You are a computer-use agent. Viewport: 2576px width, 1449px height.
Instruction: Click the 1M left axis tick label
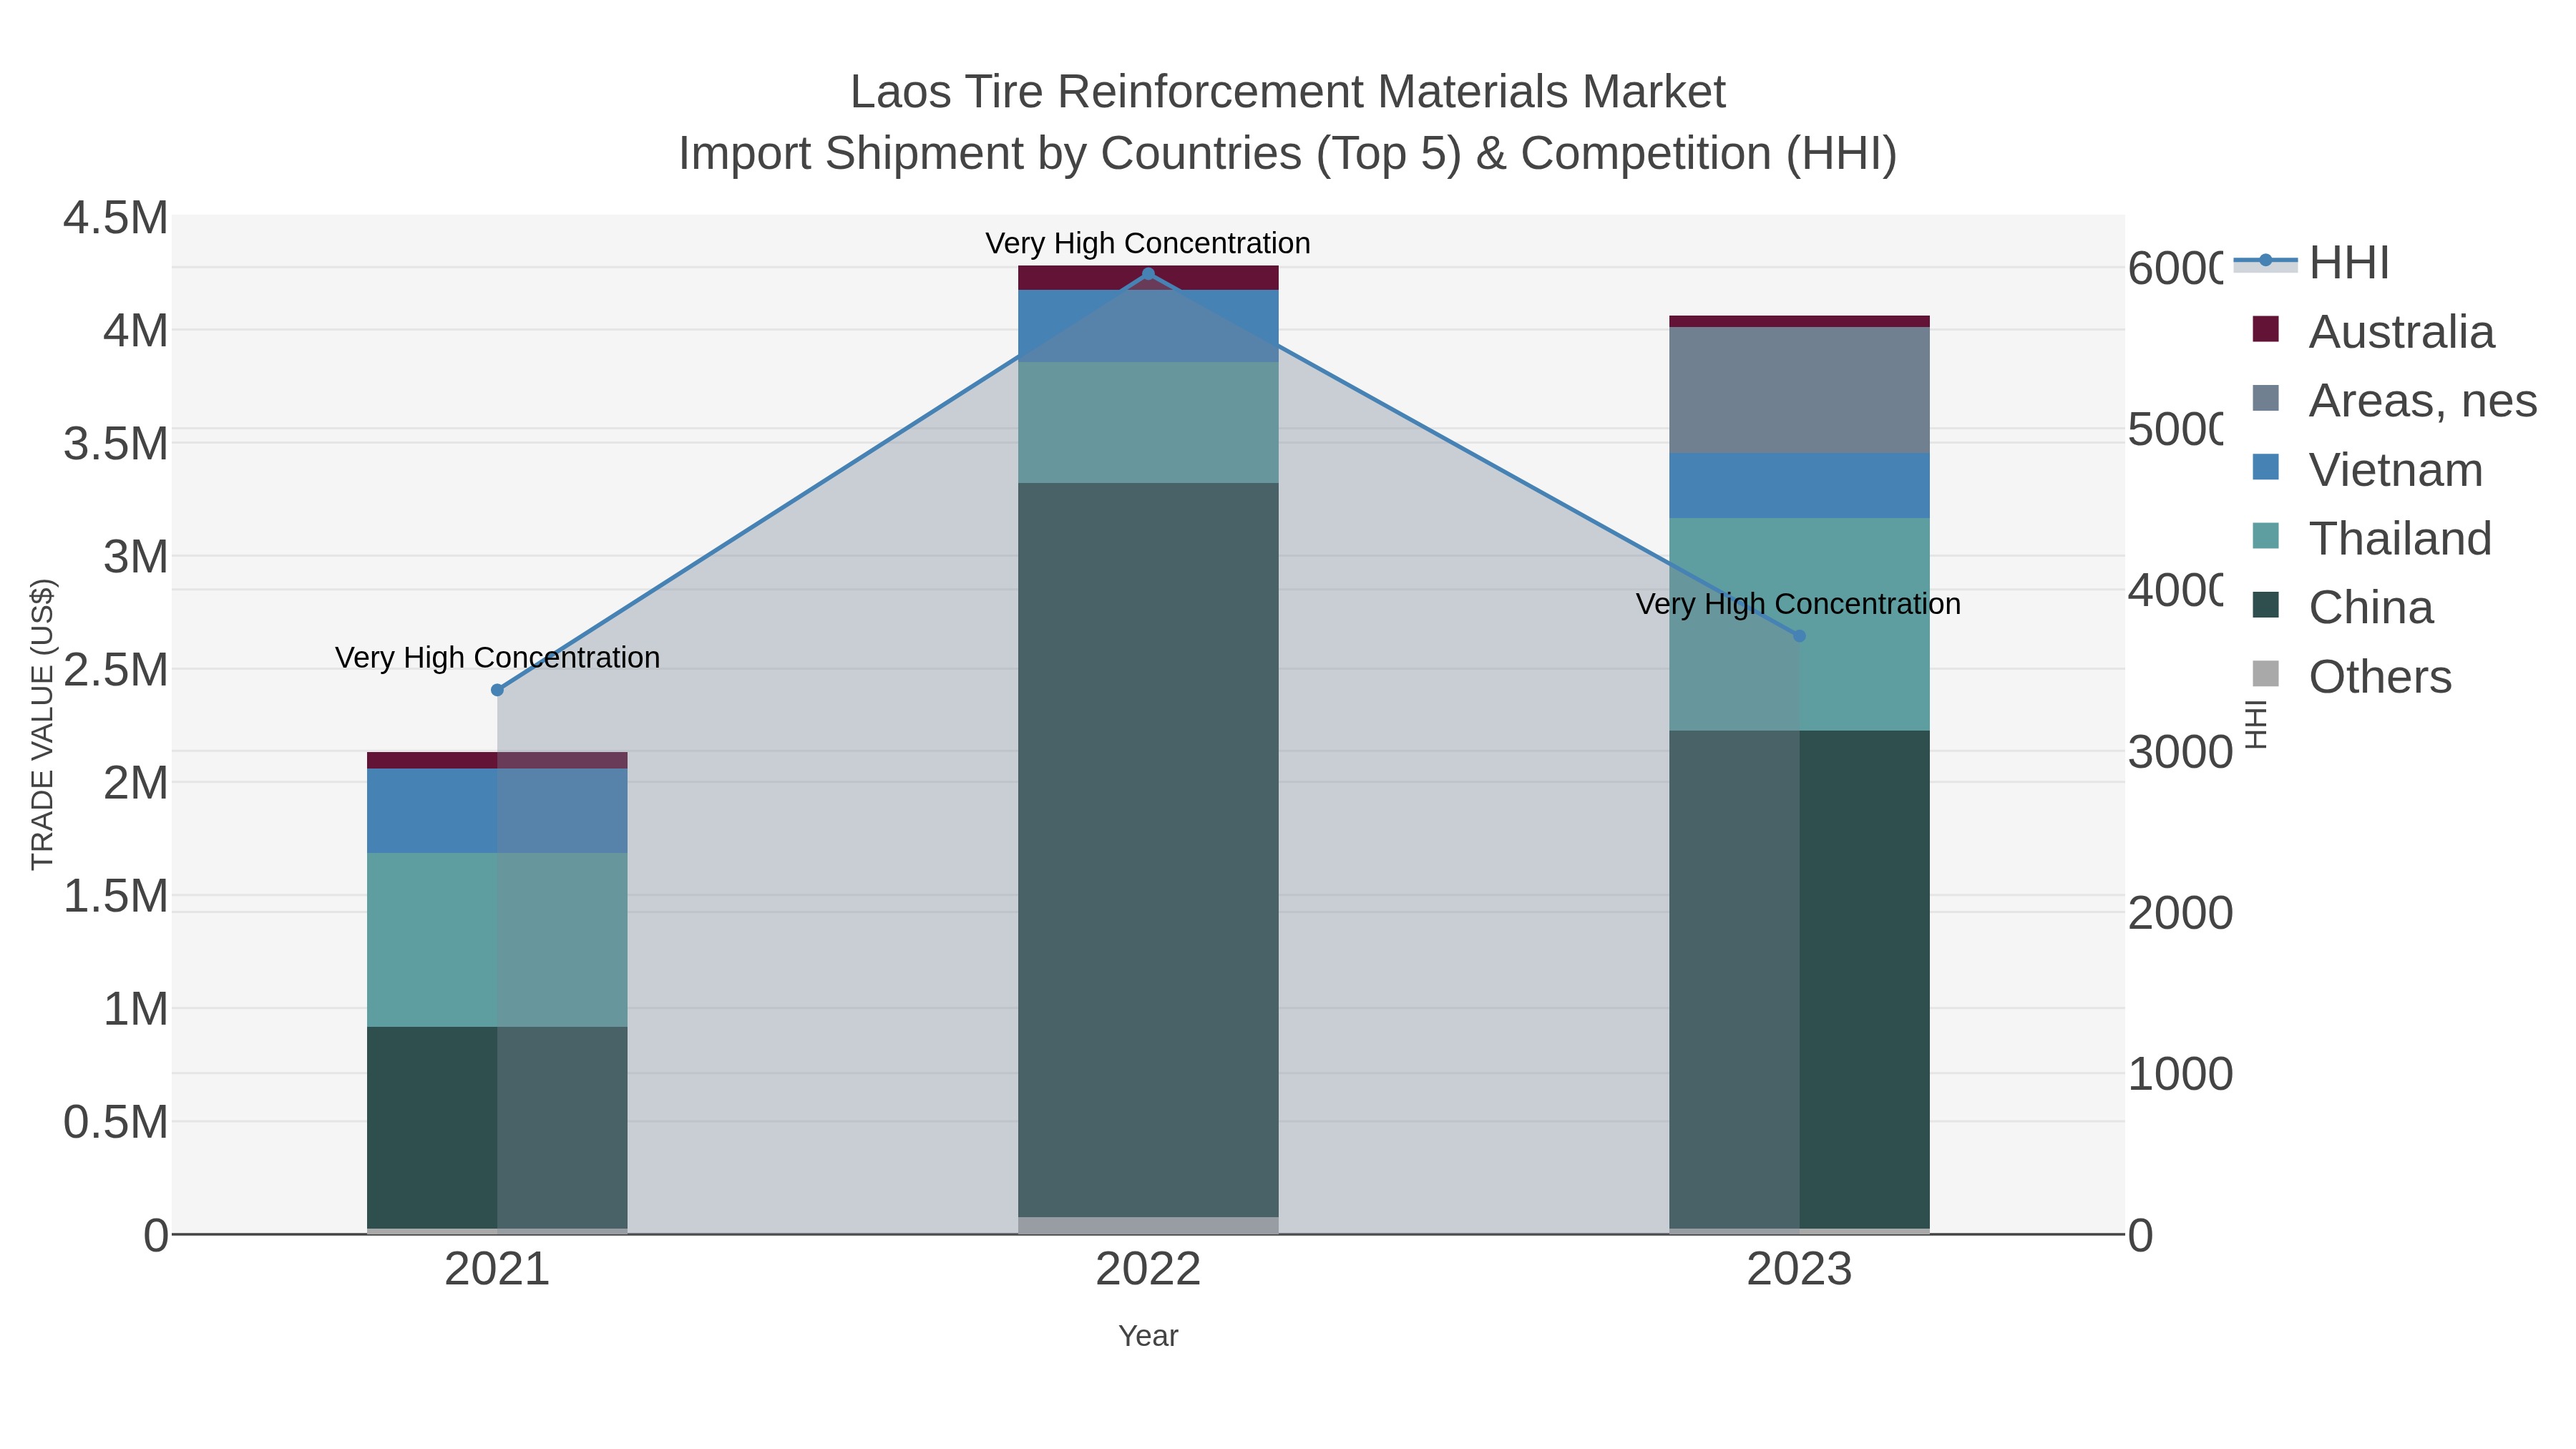[136, 1009]
